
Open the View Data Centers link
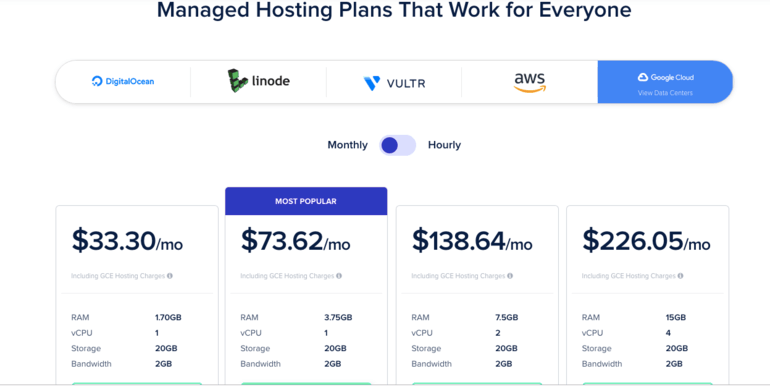(665, 93)
